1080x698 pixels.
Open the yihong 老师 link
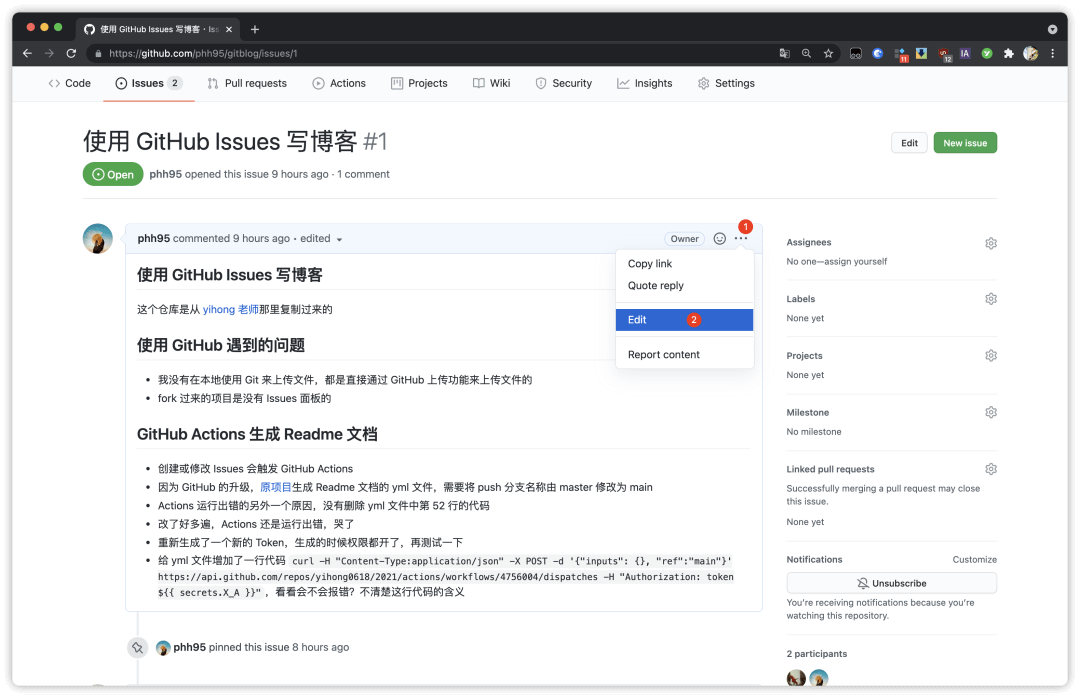tap(231, 309)
